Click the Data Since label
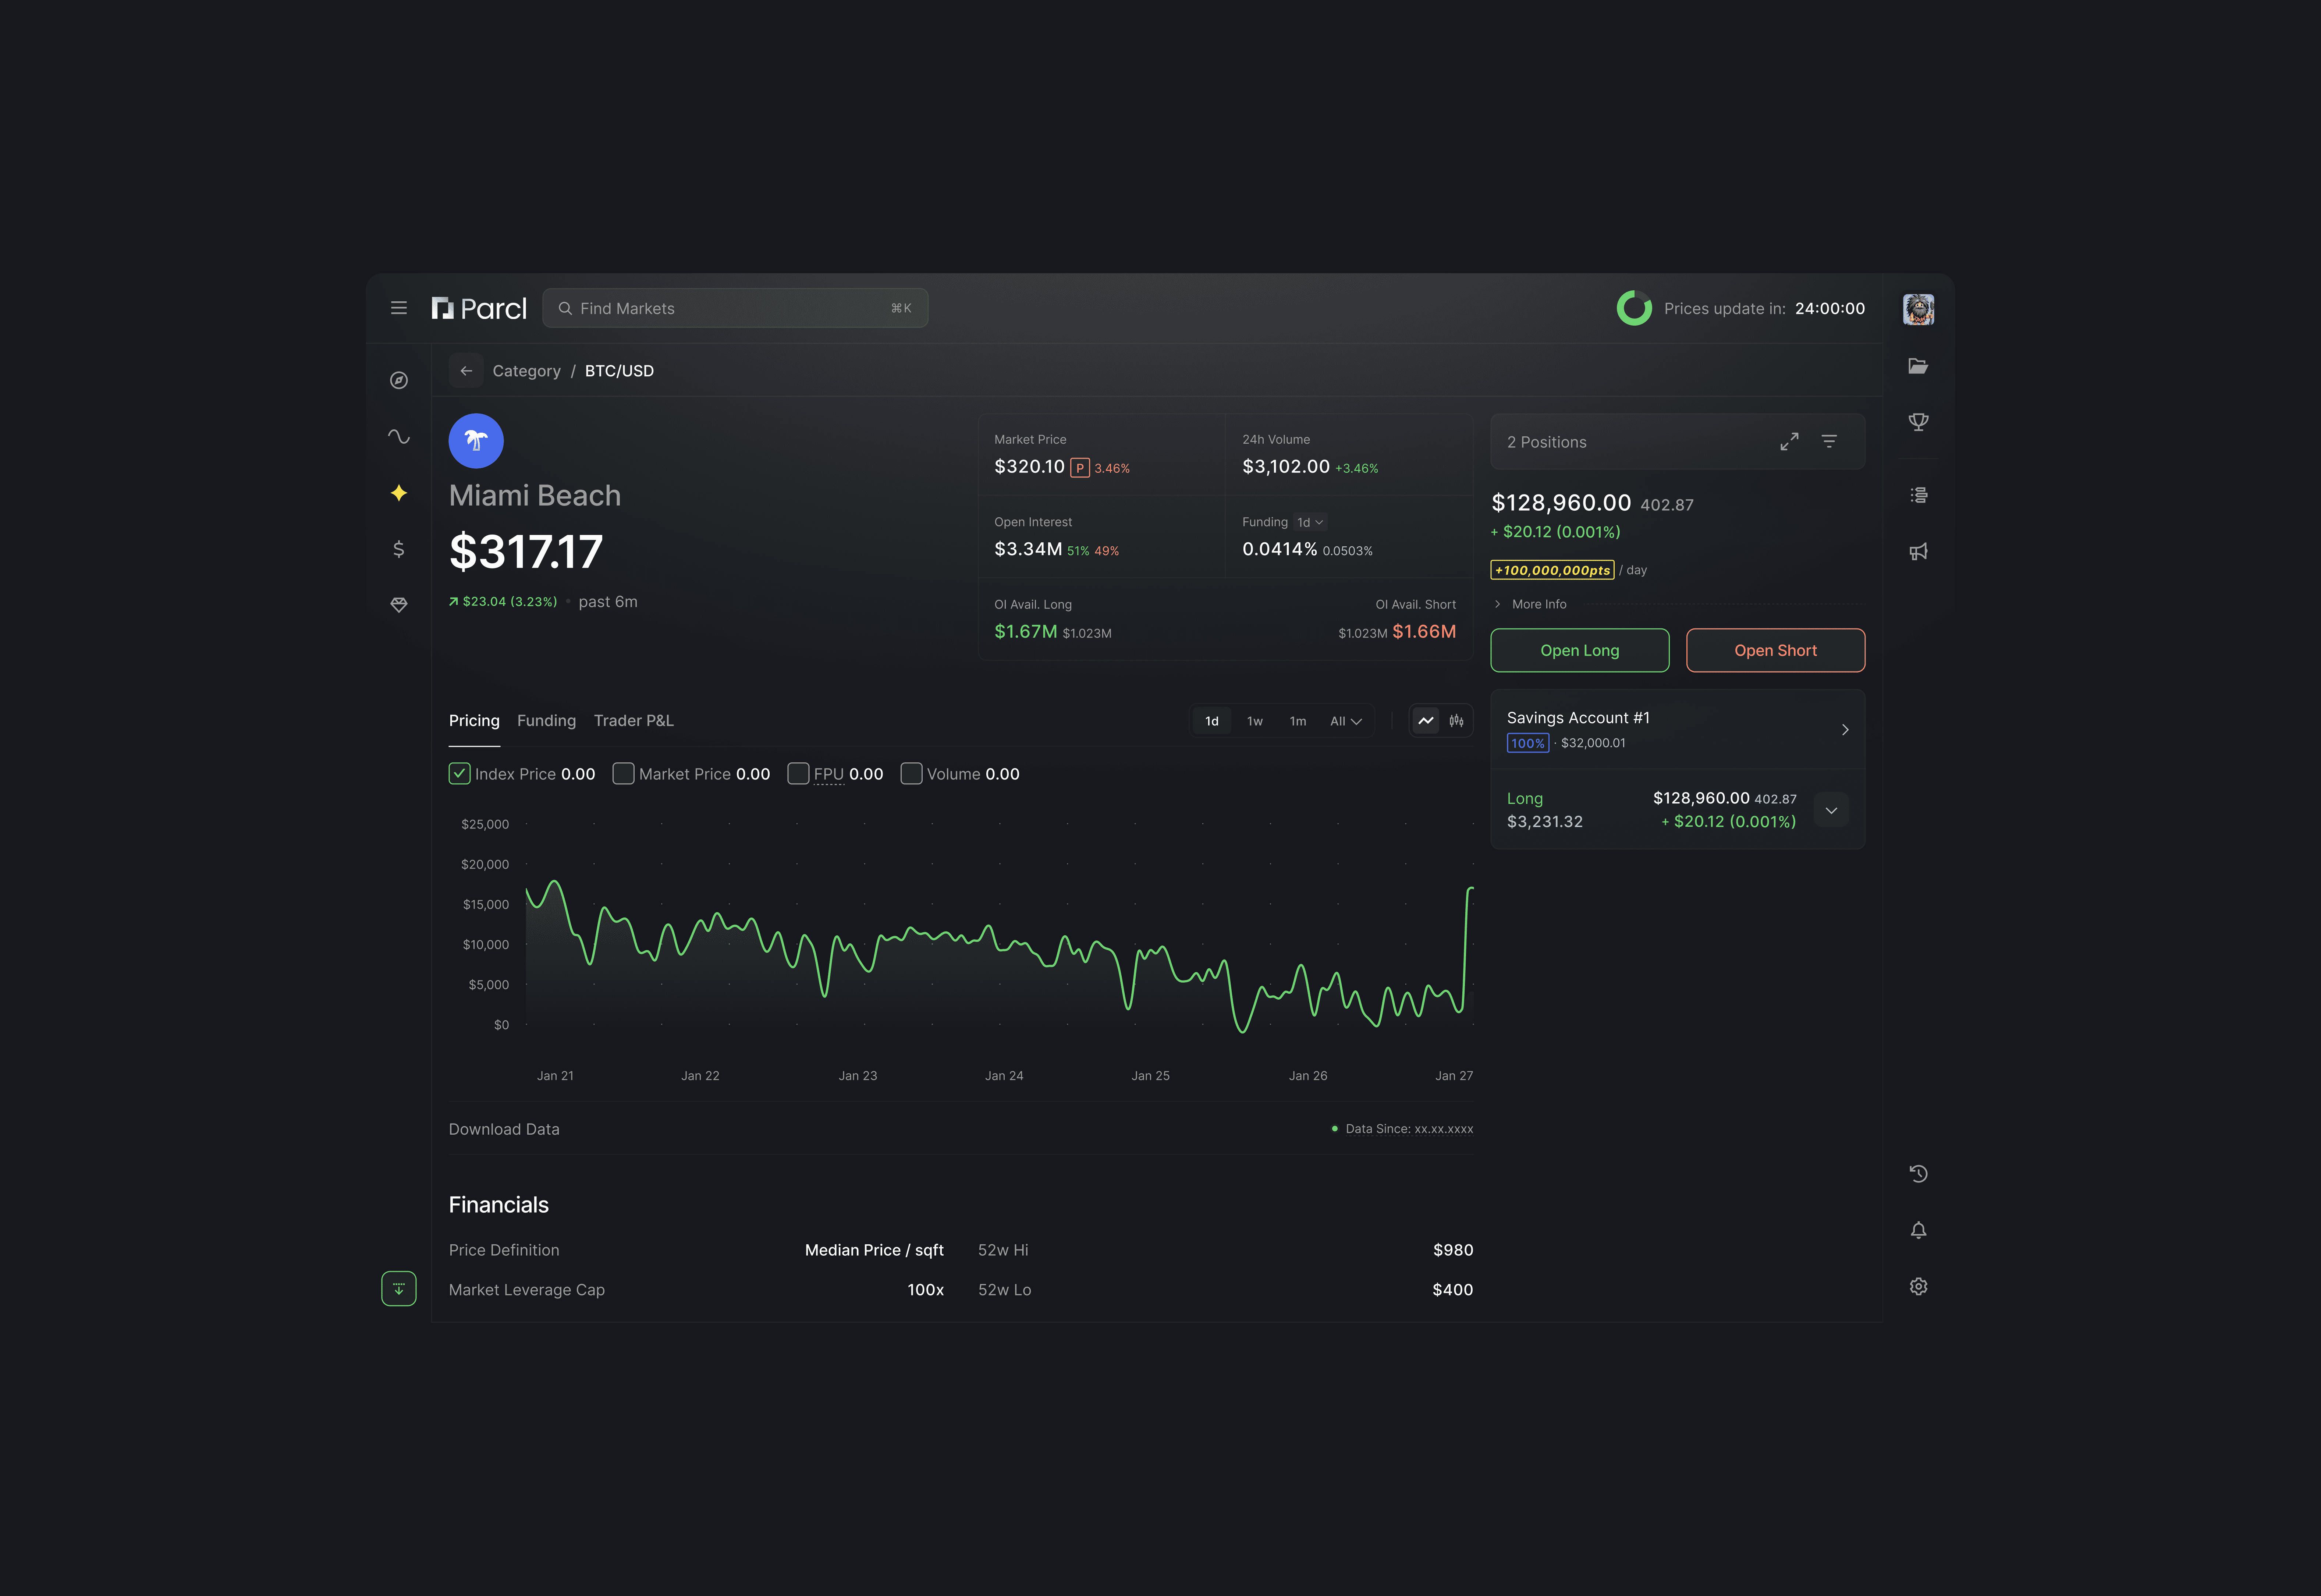The height and width of the screenshot is (1596, 2321). click(1409, 1129)
